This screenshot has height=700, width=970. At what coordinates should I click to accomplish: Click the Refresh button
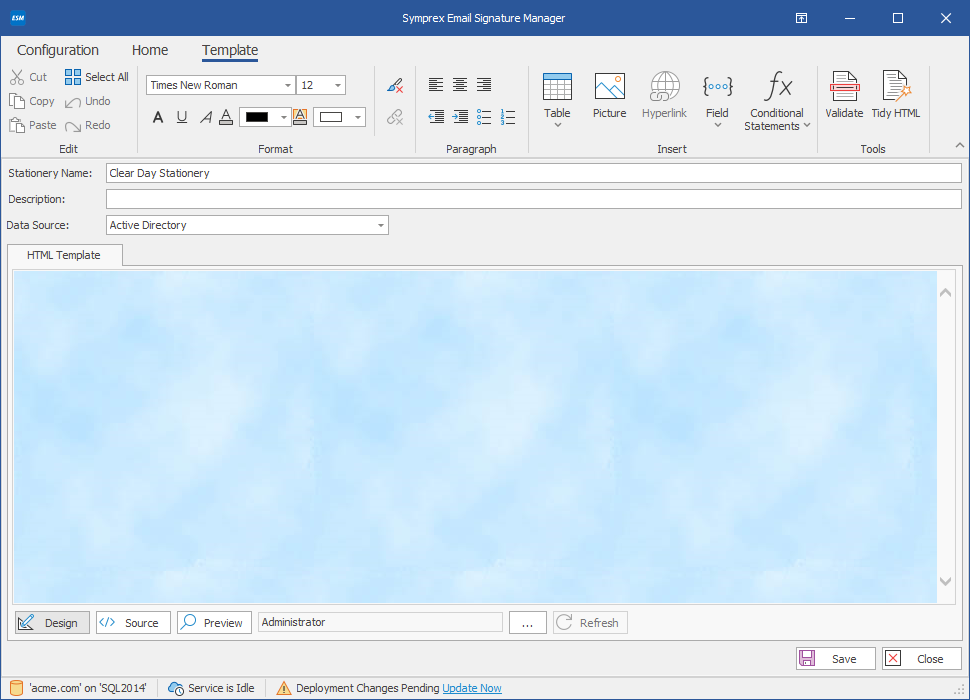(x=590, y=623)
